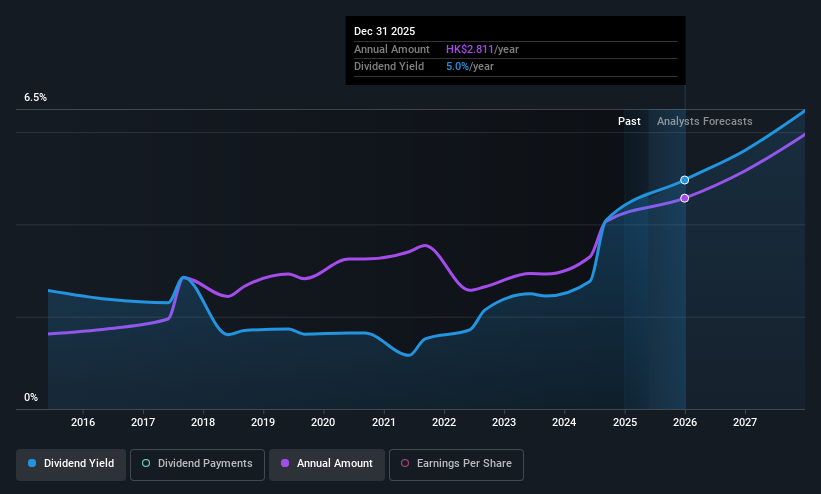This screenshot has width=821, height=494.
Task: Click the HK$2.811 annual amount value
Action: [x=470, y=49]
